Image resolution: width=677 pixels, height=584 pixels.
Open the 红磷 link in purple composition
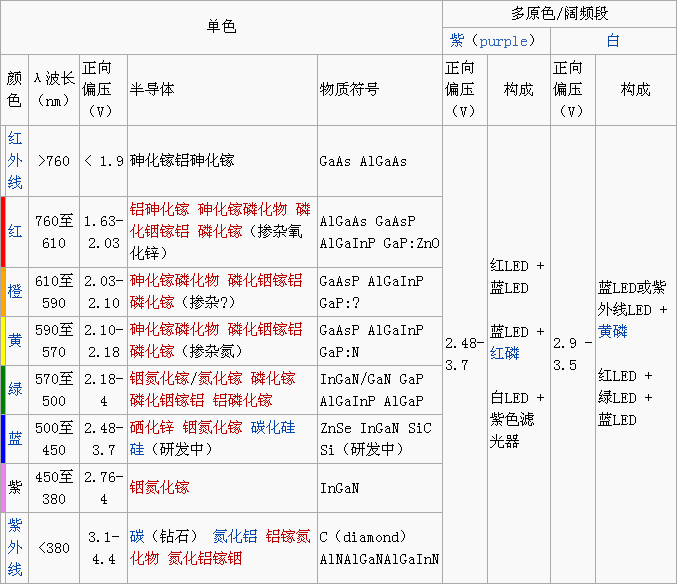(x=505, y=354)
